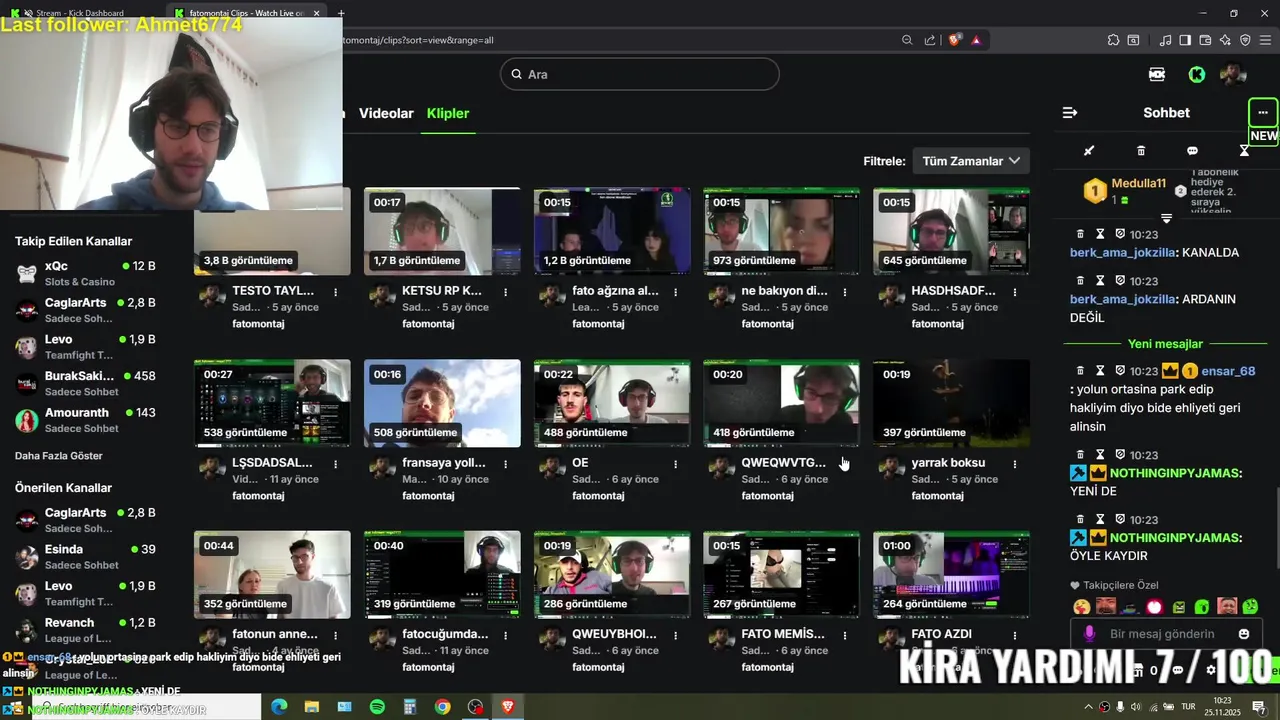Collapse the Sohbet chat panel arrow icon
This screenshot has height=720, width=1280.
[x=1069, y=113]
